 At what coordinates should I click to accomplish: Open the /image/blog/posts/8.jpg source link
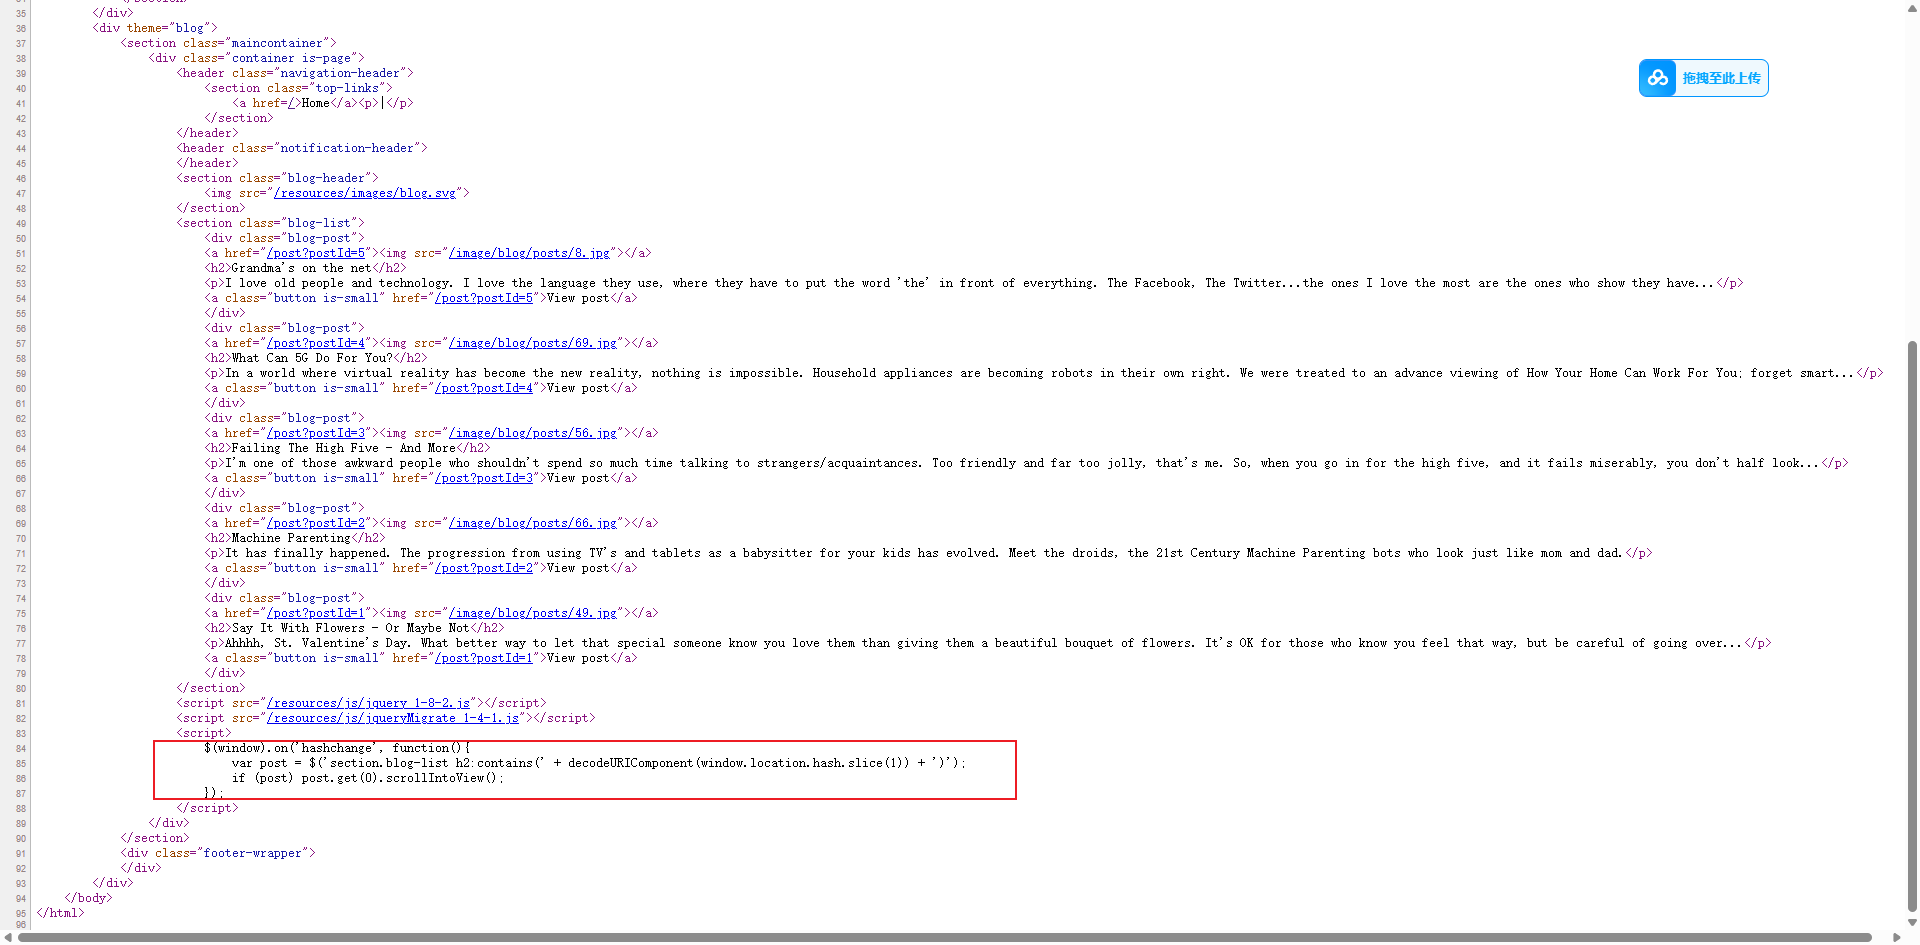(530, 253)
